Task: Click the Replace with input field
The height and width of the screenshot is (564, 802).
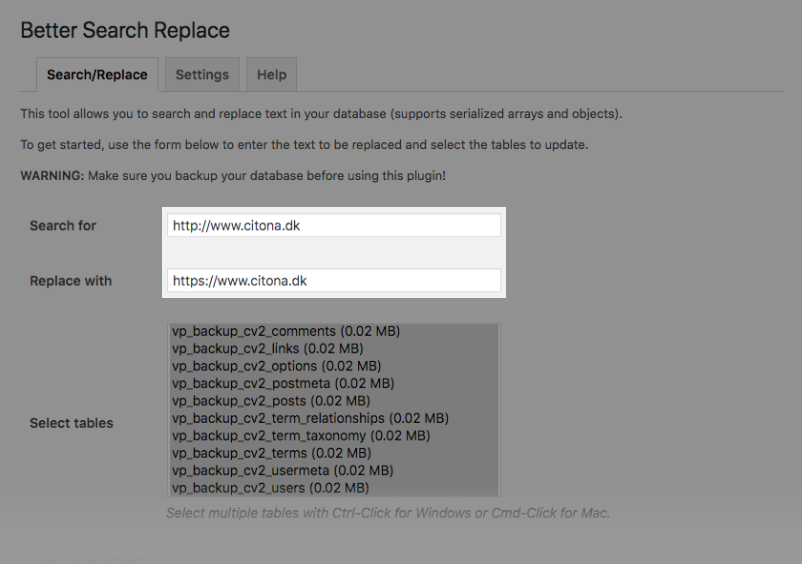Action: (x=333, y=281)
